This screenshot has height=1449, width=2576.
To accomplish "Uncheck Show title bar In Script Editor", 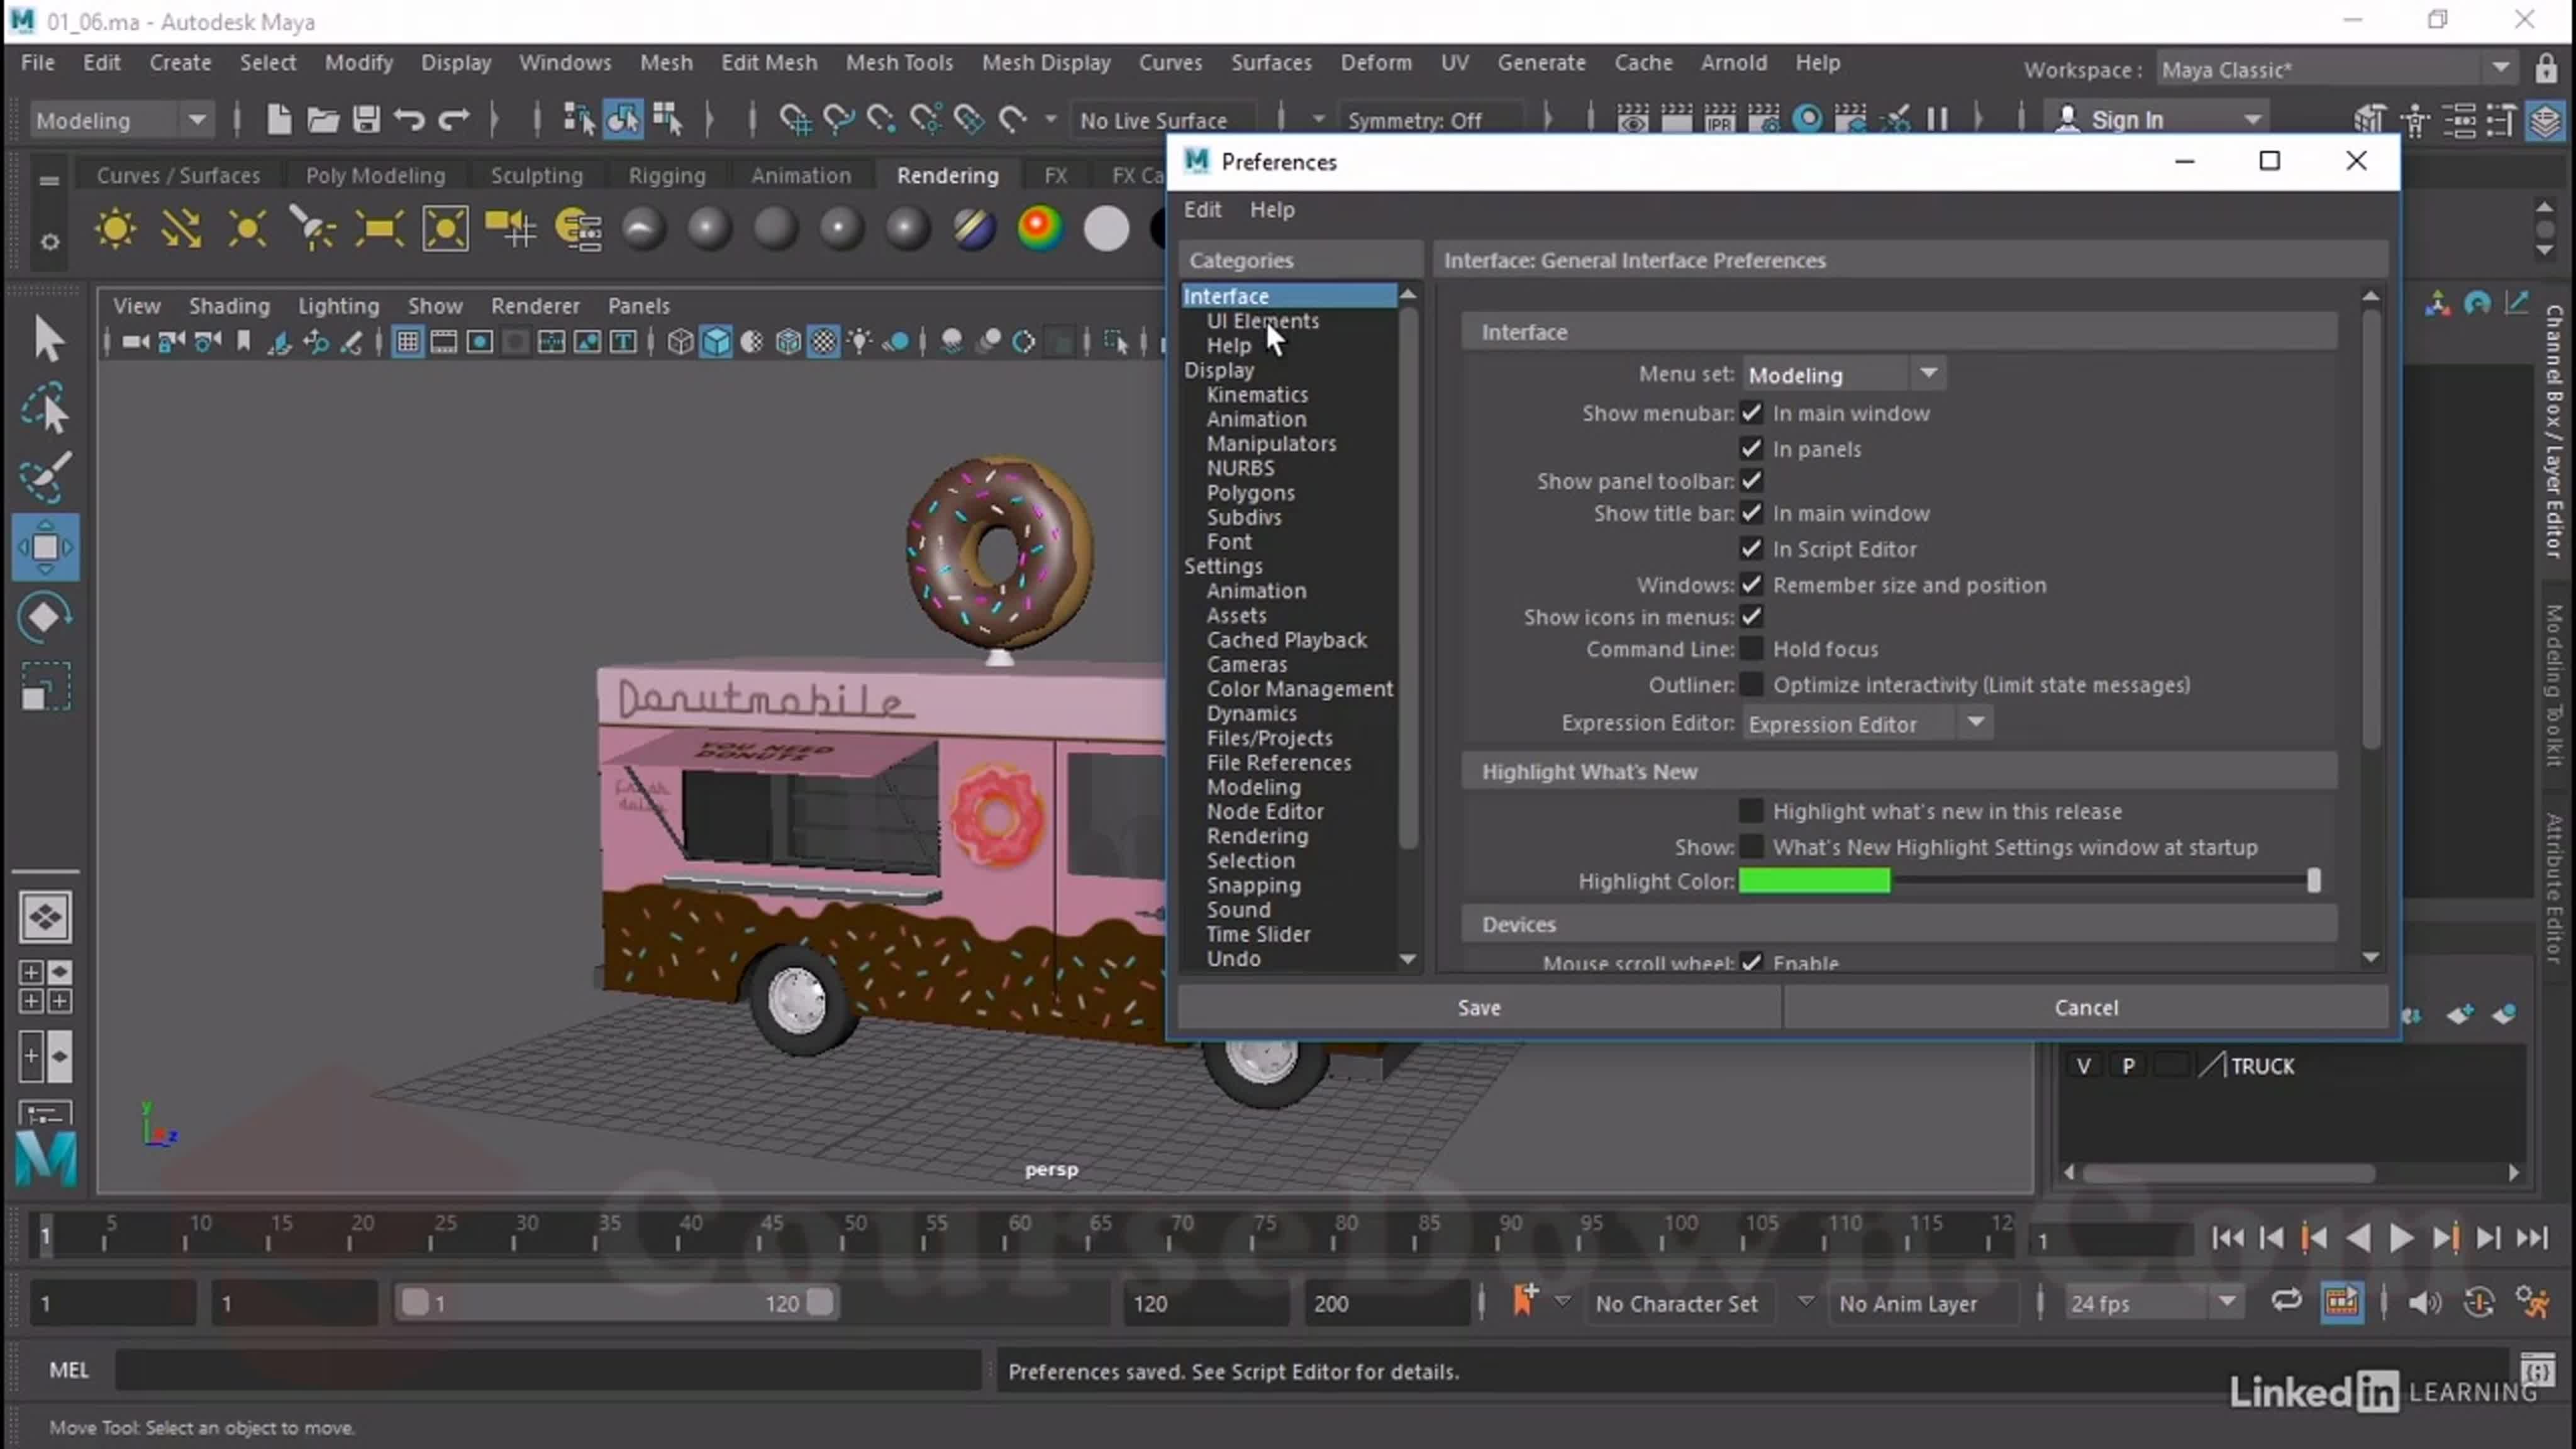I will 1751,548.
